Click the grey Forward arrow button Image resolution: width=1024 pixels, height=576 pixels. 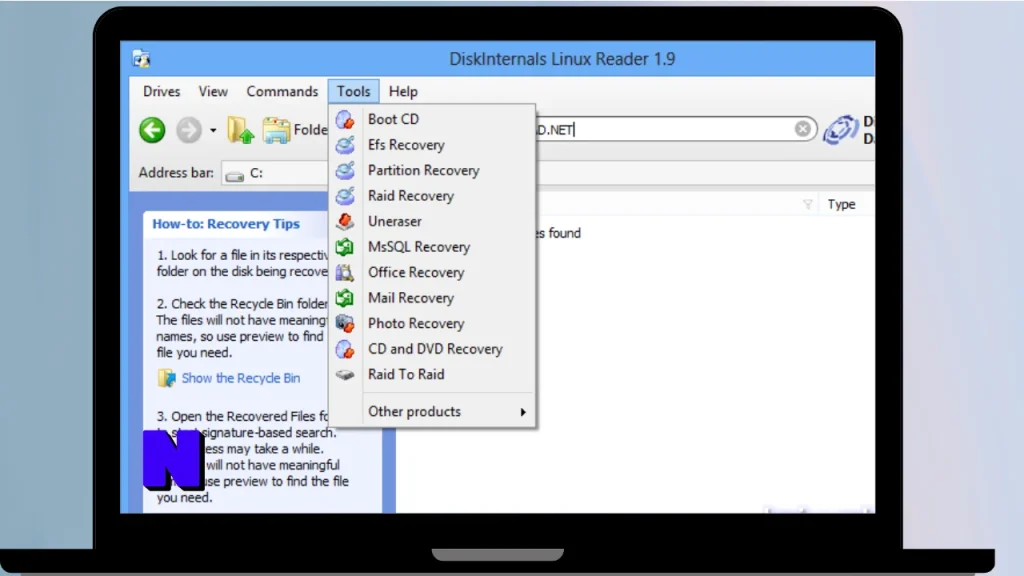pos(189,130)
